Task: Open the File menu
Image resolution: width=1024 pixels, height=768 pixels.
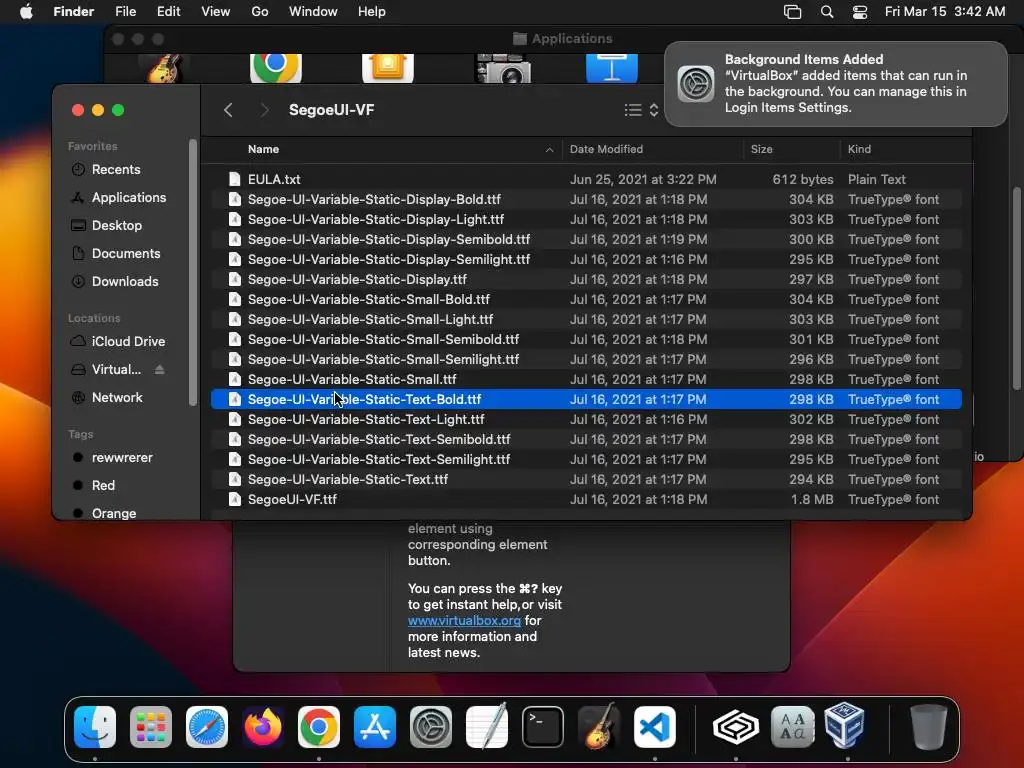Action: (x=125, y=12)
